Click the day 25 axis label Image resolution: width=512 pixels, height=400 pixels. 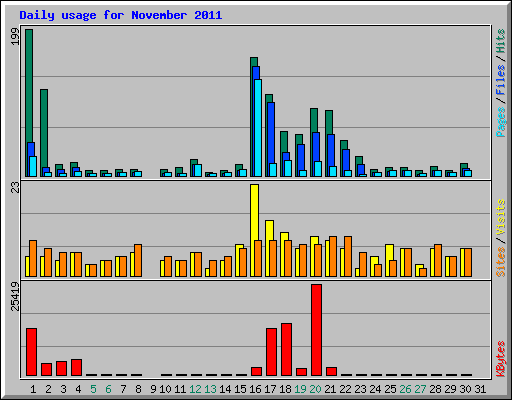point(390,389)
